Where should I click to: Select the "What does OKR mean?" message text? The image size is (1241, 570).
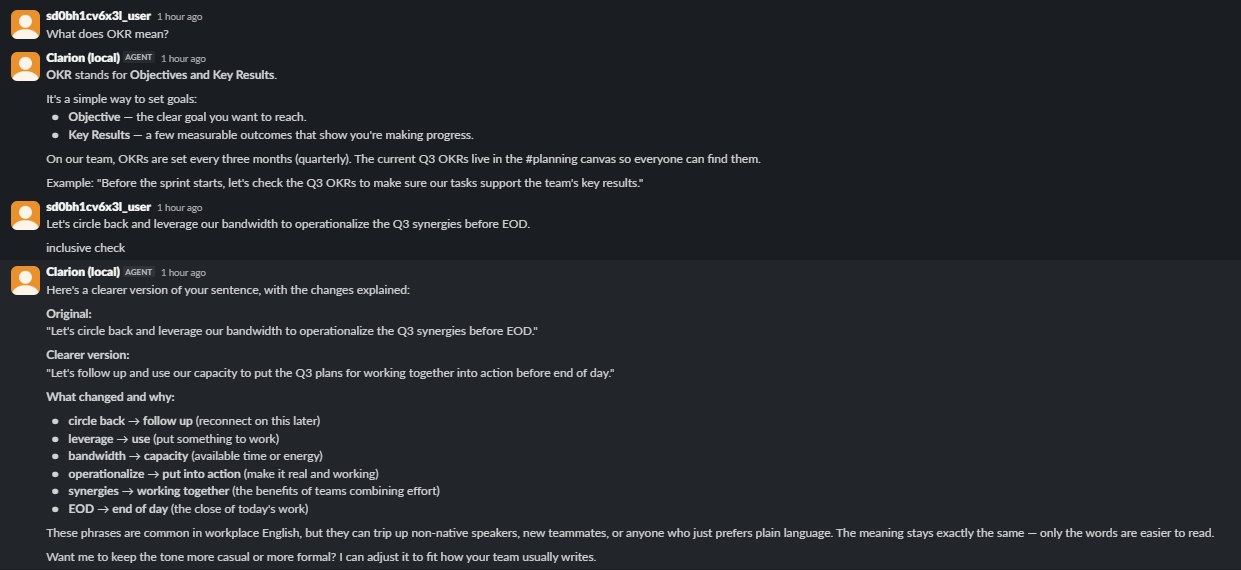107,34
